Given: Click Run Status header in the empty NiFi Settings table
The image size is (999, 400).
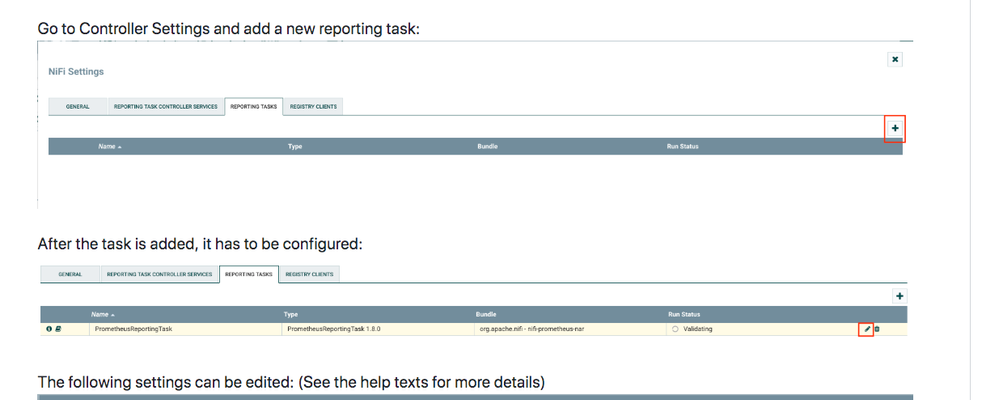Looking at the screenshot, I should (682, 146).
